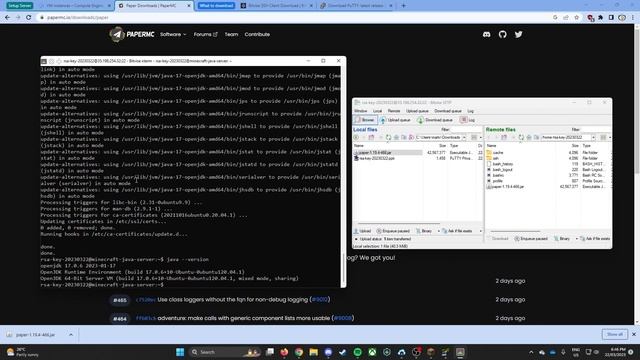Expand Upload status line in SFTP
The height and width of the screenshot is (360, 640).
[x=356, y=239]
